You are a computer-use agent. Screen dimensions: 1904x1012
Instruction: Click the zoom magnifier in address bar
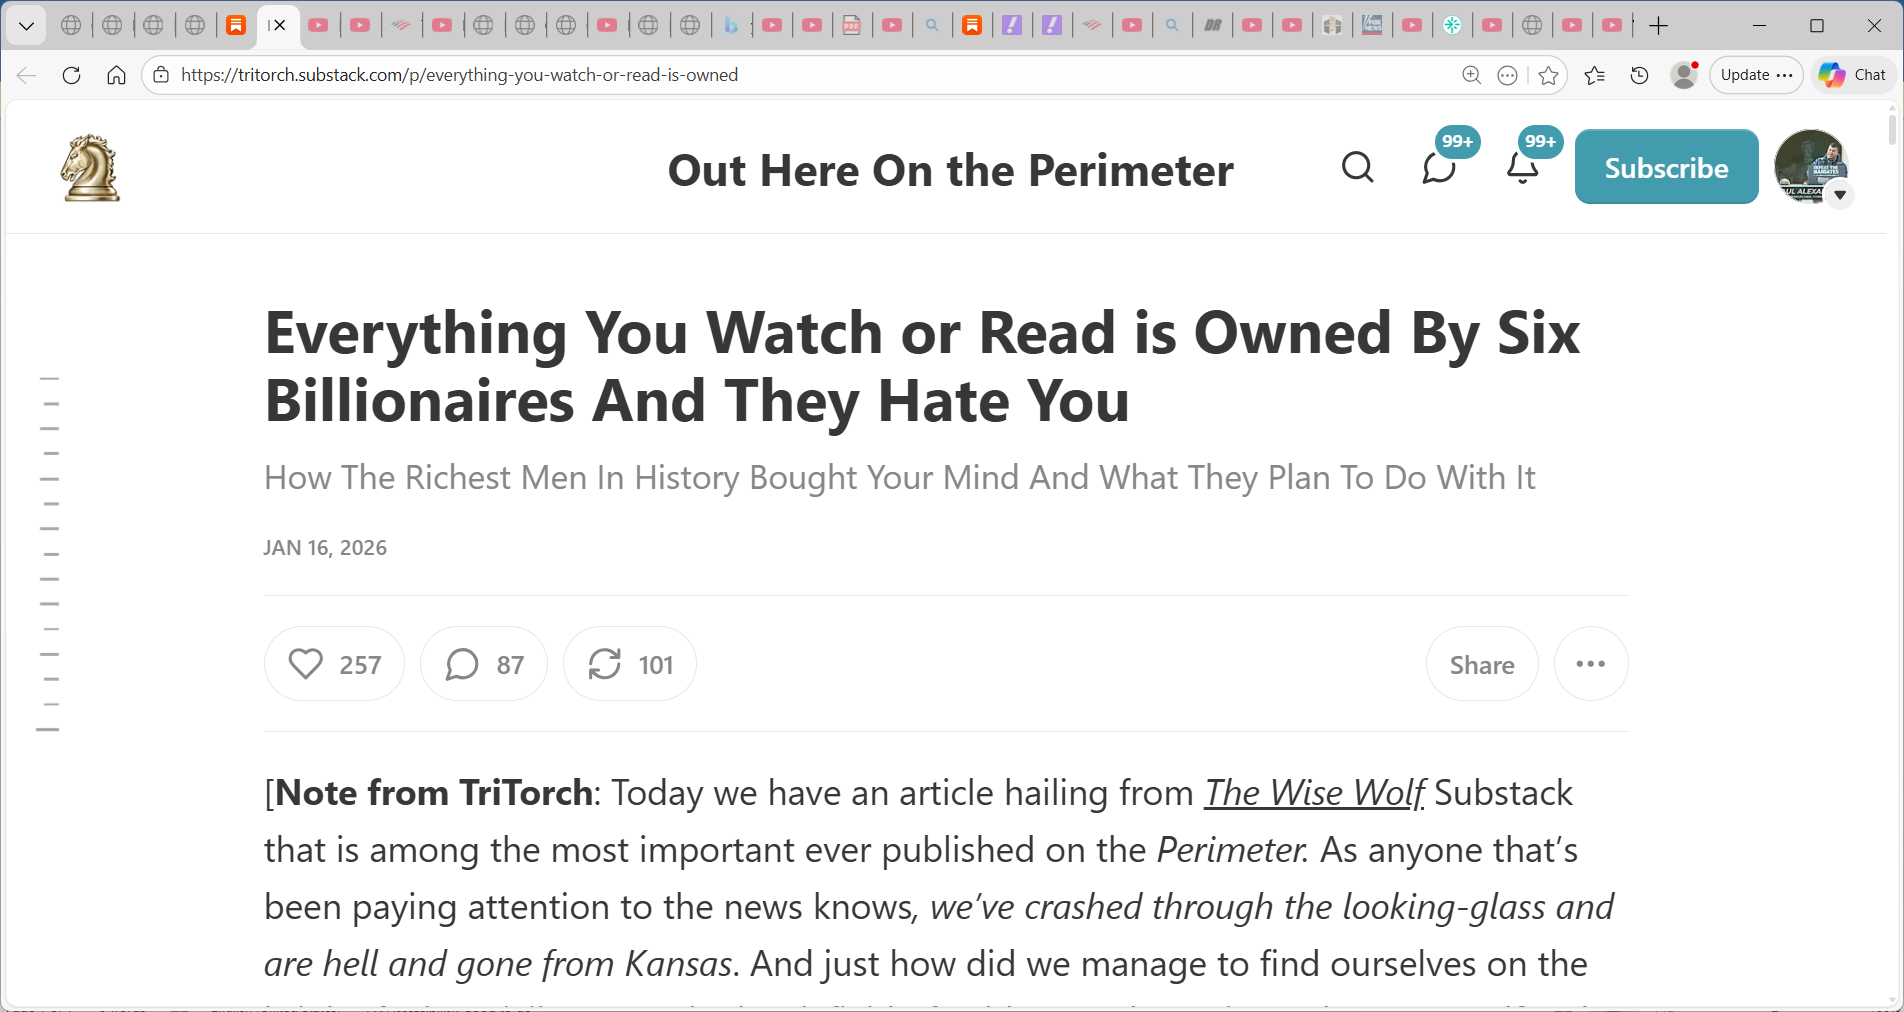(1471, 75)
